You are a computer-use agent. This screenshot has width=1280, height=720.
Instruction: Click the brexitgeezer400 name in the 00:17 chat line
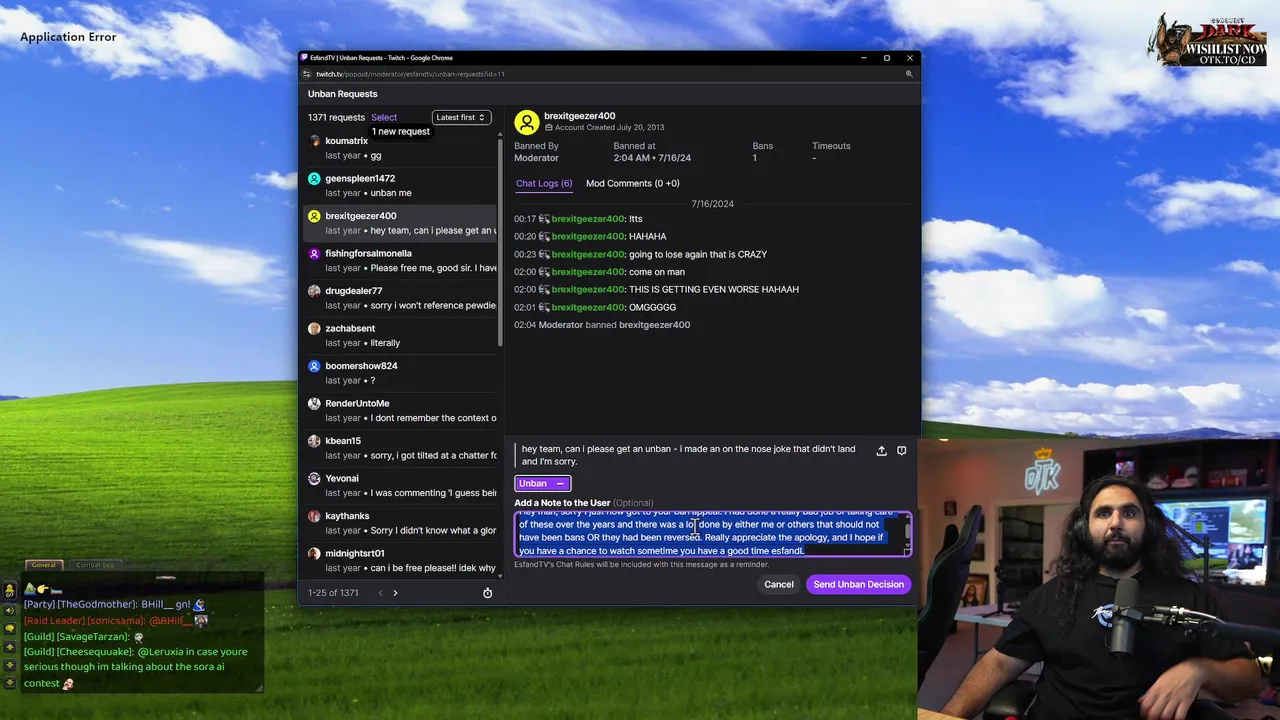pos(588,219)
